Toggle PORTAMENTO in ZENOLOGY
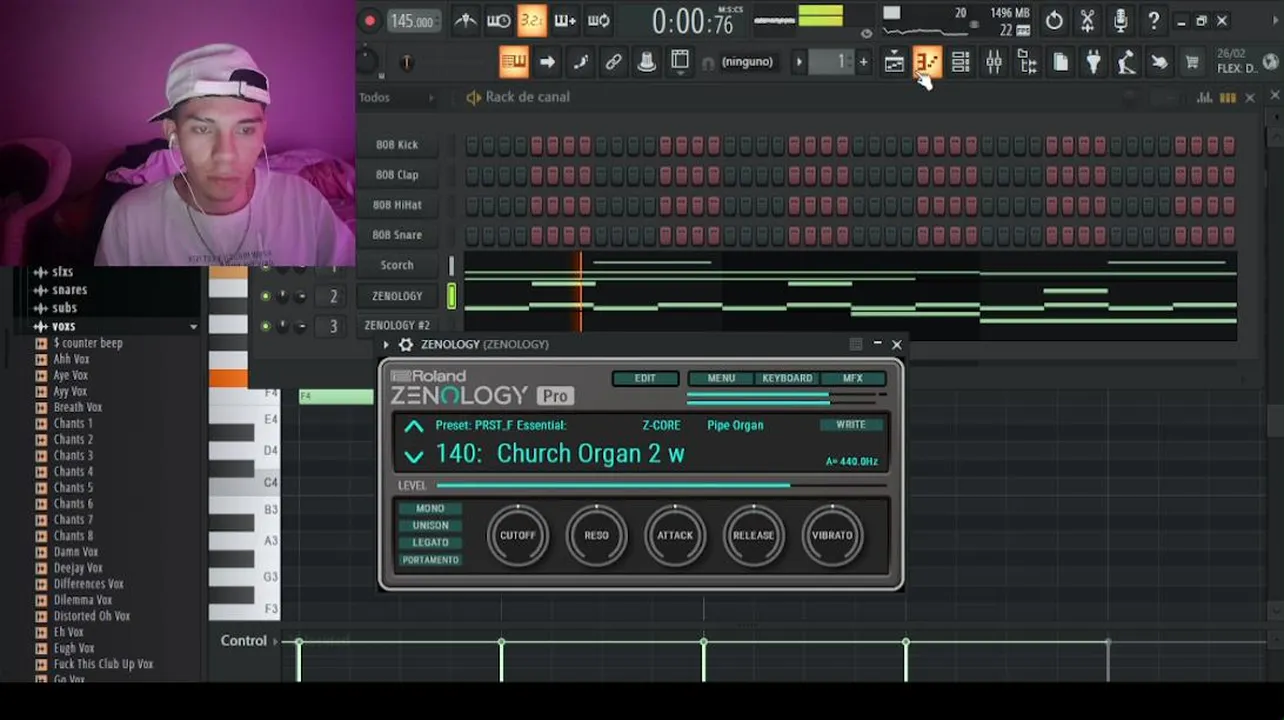Image resolution: width=1284 pixels, height=720 pixels. coord(430,560)
